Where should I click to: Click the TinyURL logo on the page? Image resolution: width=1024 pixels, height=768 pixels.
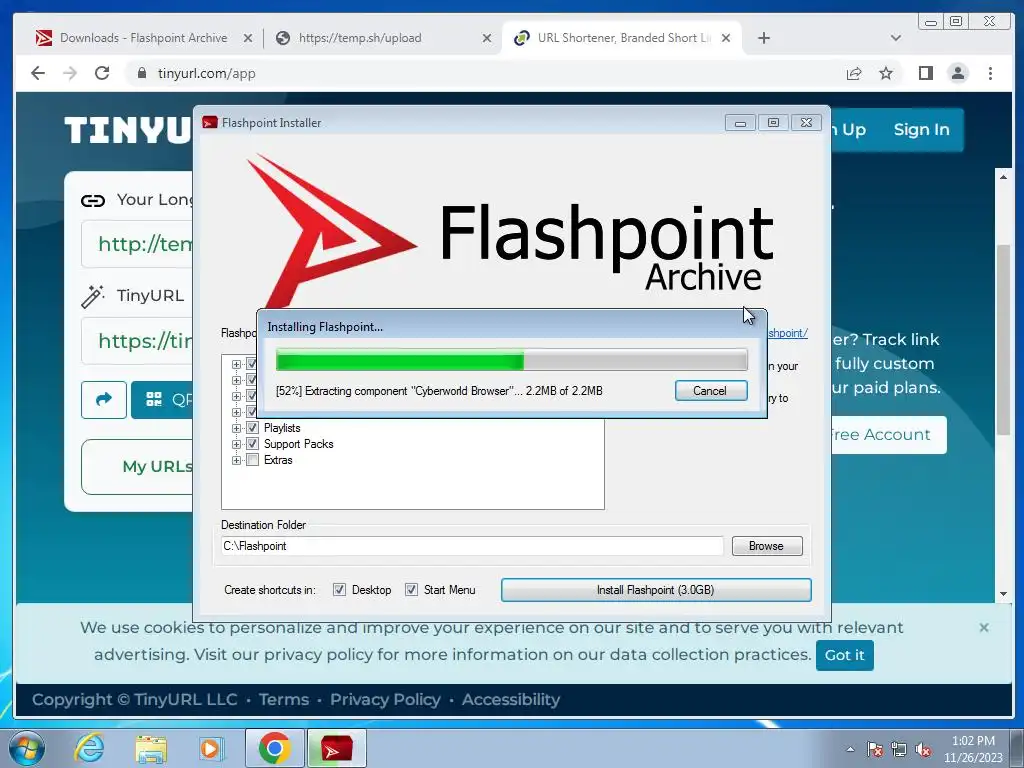click(x=128, y=129)
